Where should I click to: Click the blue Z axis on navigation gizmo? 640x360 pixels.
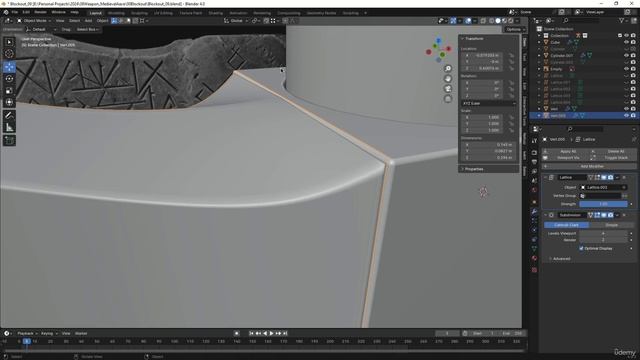[438, 41]
